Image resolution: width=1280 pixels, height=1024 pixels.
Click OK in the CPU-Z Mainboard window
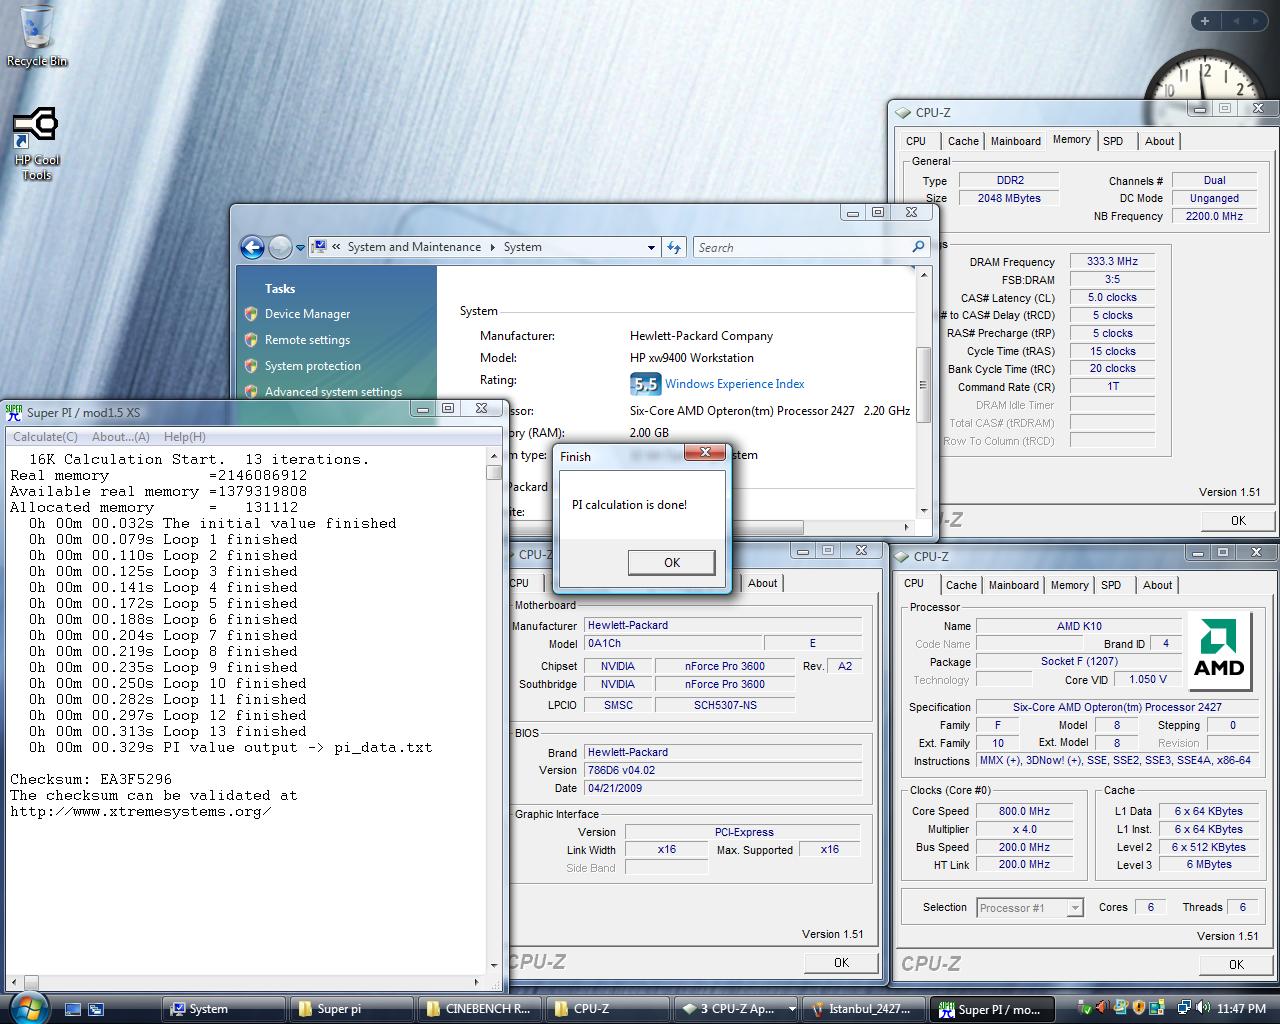[x=841, y=962]
